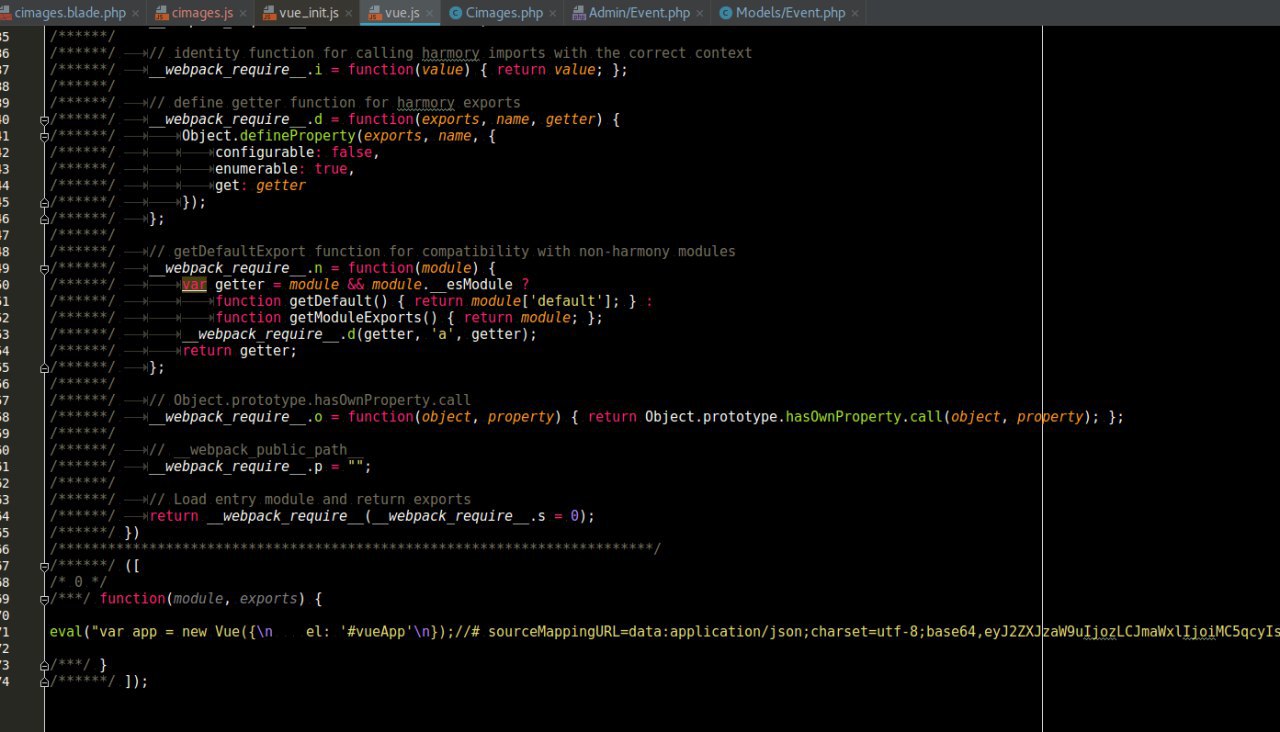Screen dimensions: 1280x732
Task: Click the 'configurable' property name
Action: click(x=265, y=152)
